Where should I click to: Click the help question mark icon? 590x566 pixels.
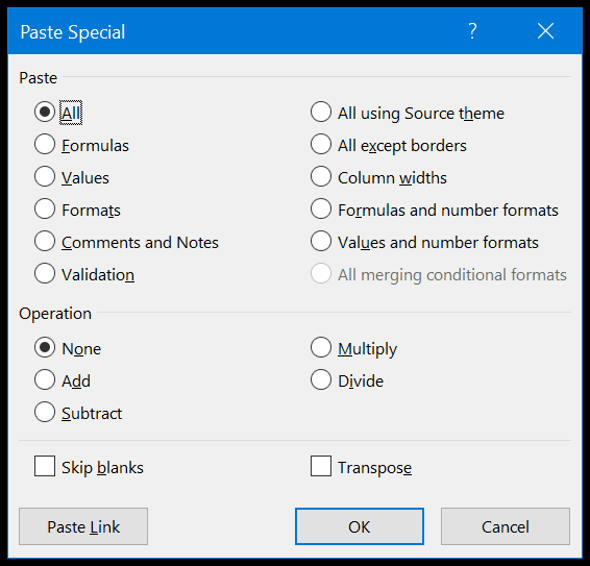473,31
